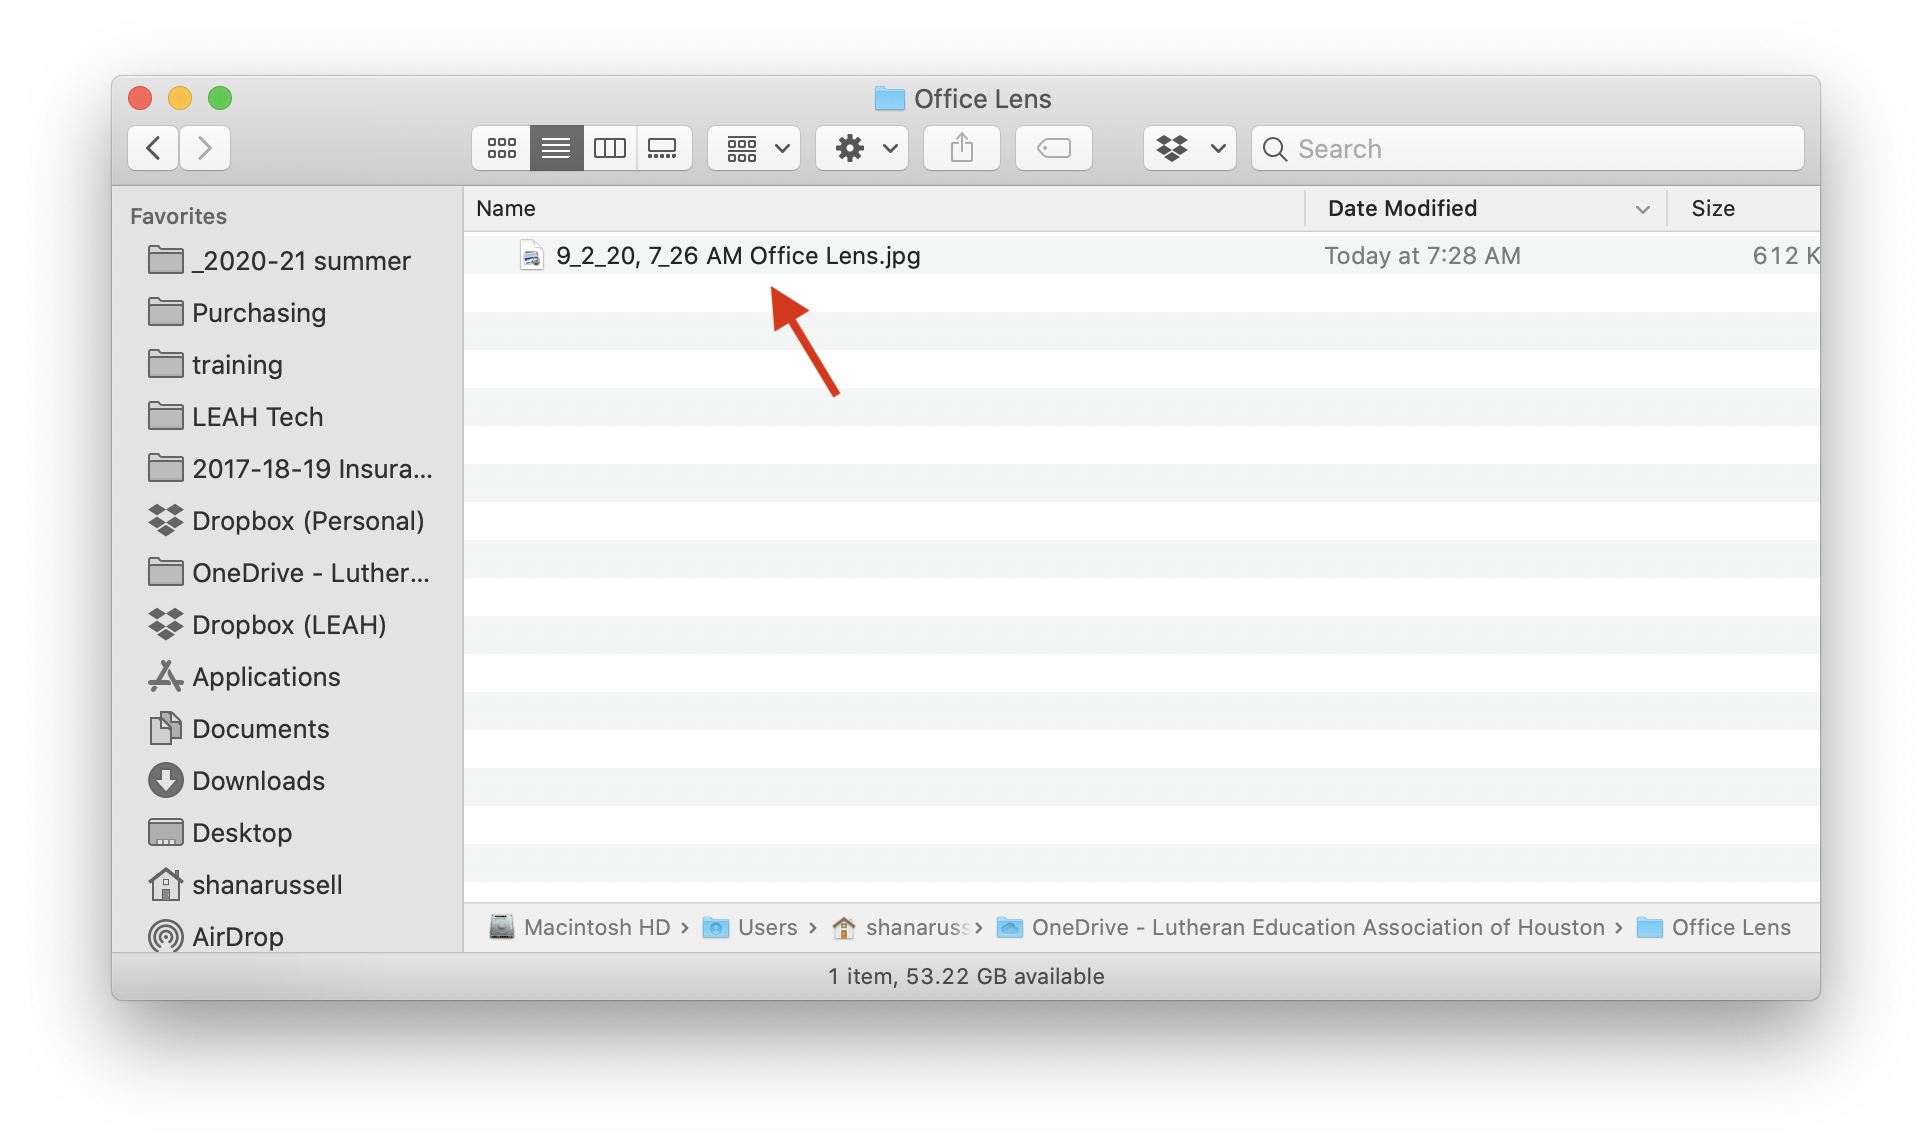Go forward to the next folder

coord(205,148)
